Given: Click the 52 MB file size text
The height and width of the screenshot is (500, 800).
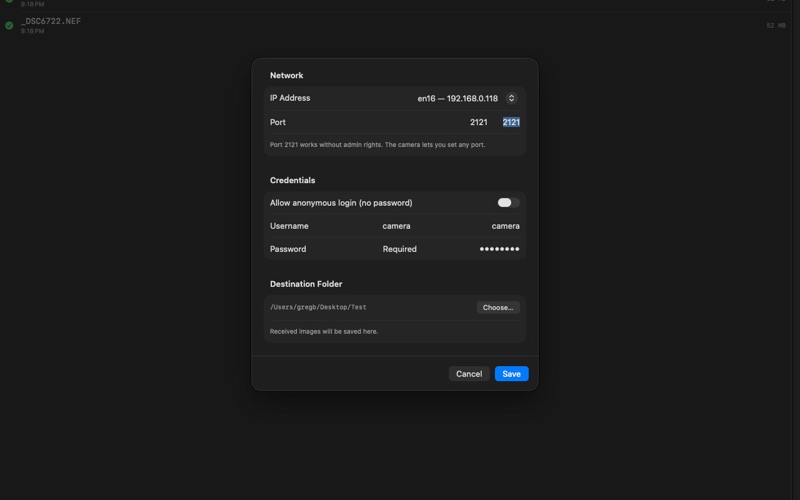Looking at the screenshot, I should [776, 25].
